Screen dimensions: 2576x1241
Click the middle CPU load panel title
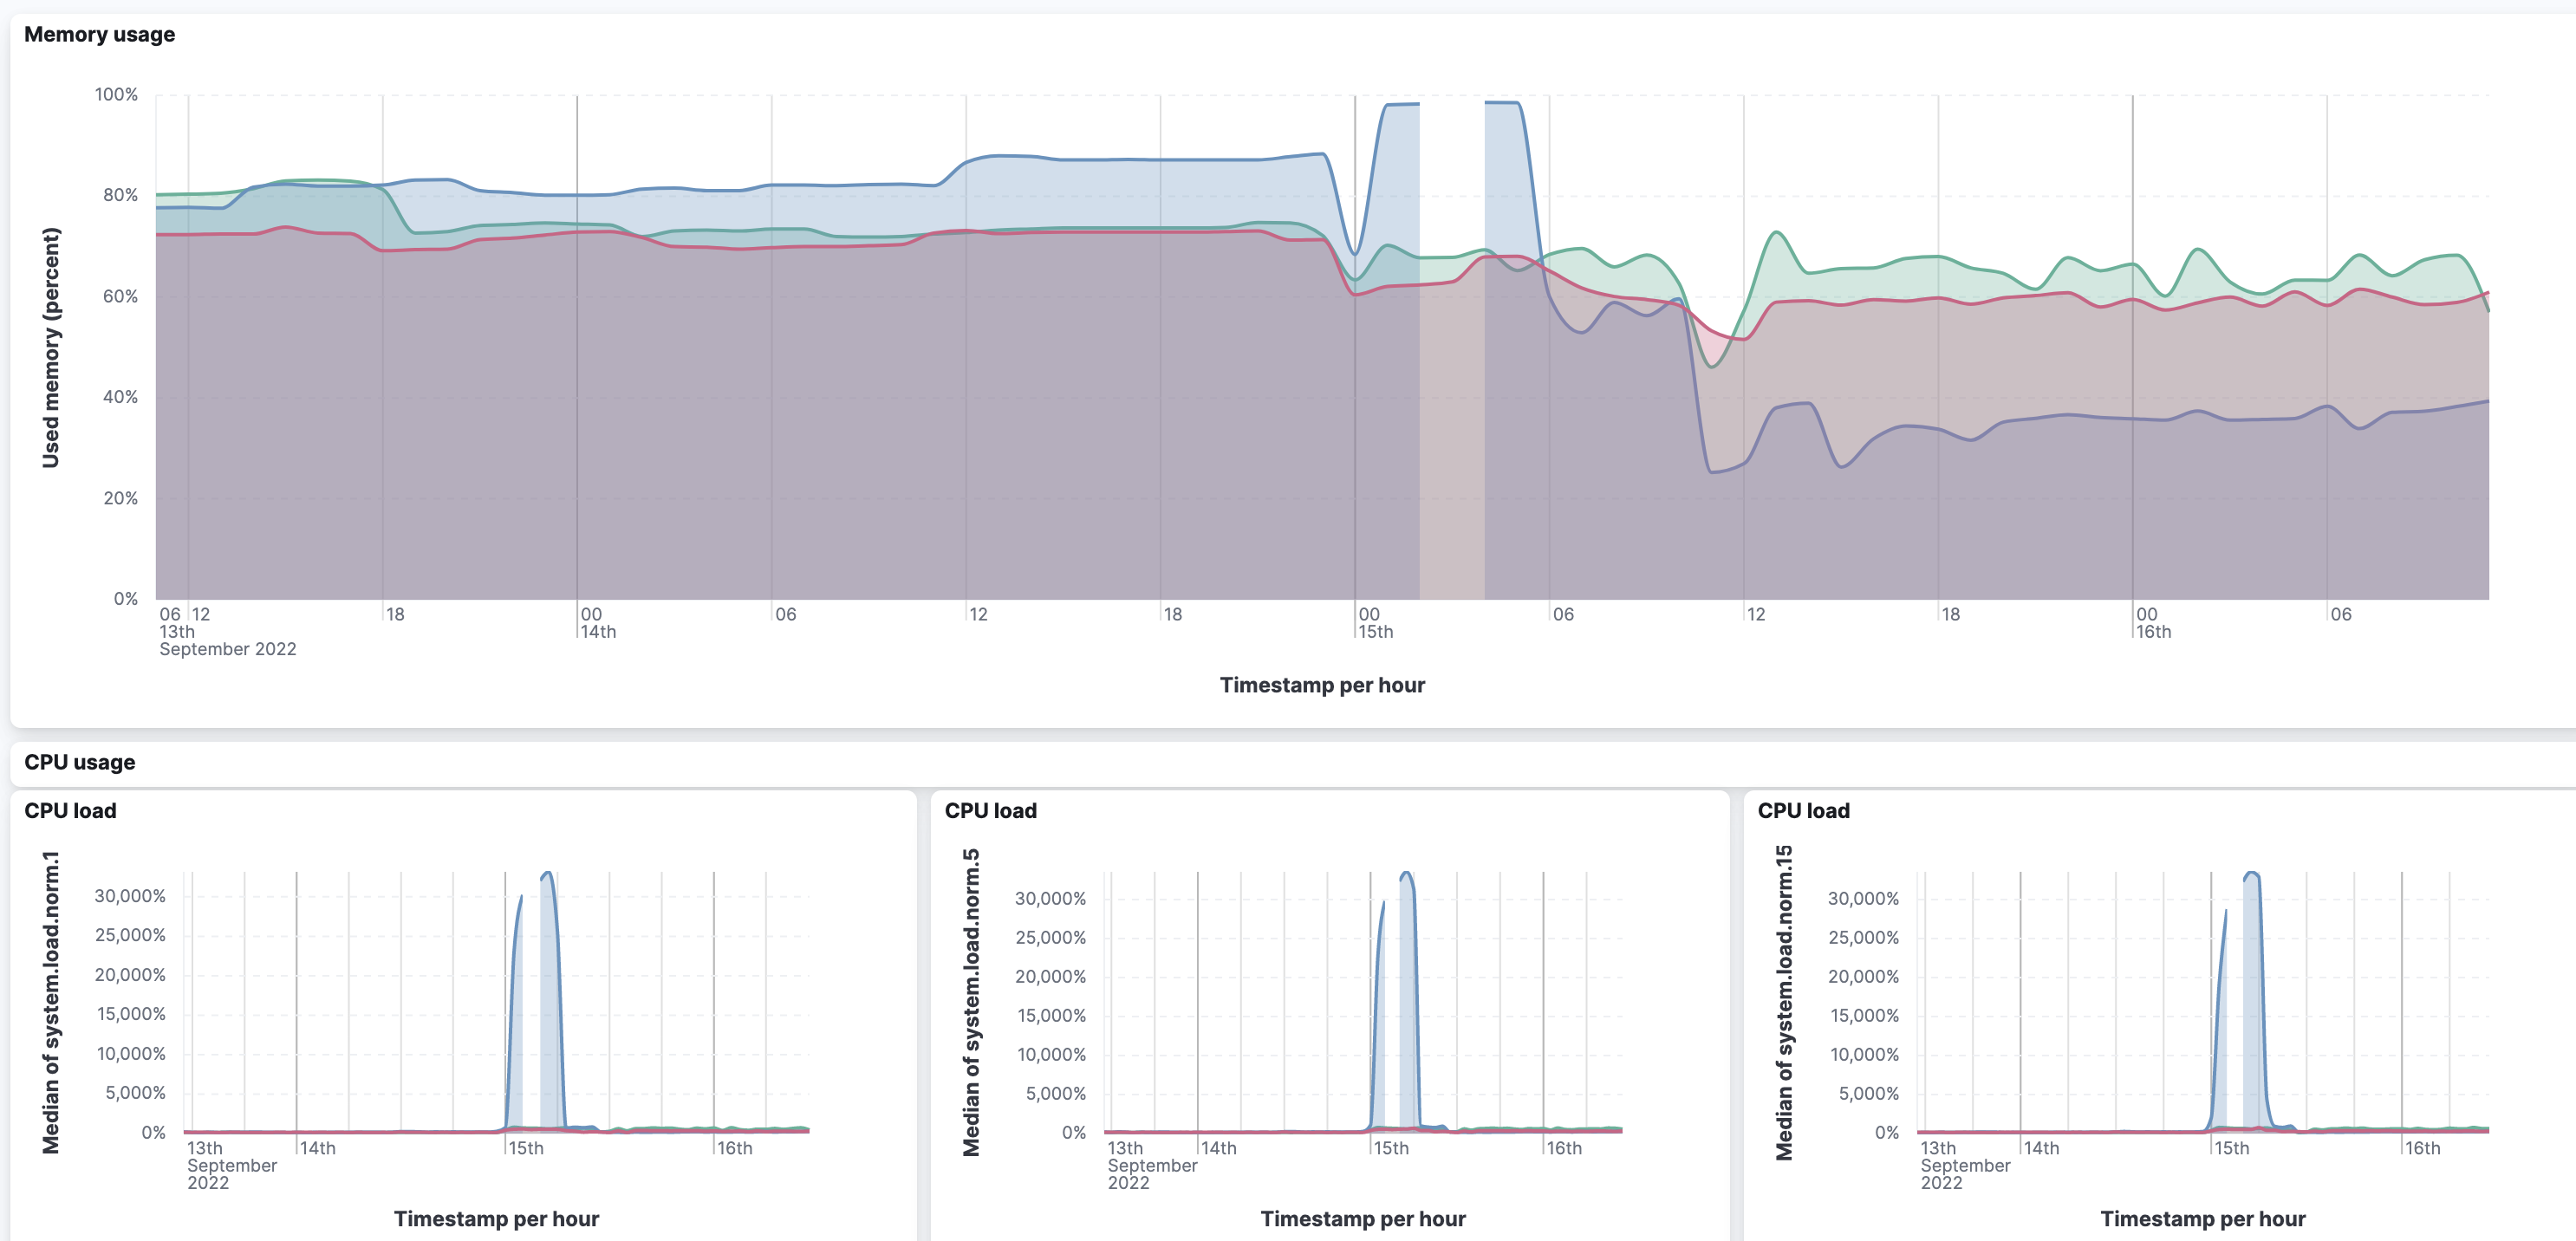pos(990,811)
